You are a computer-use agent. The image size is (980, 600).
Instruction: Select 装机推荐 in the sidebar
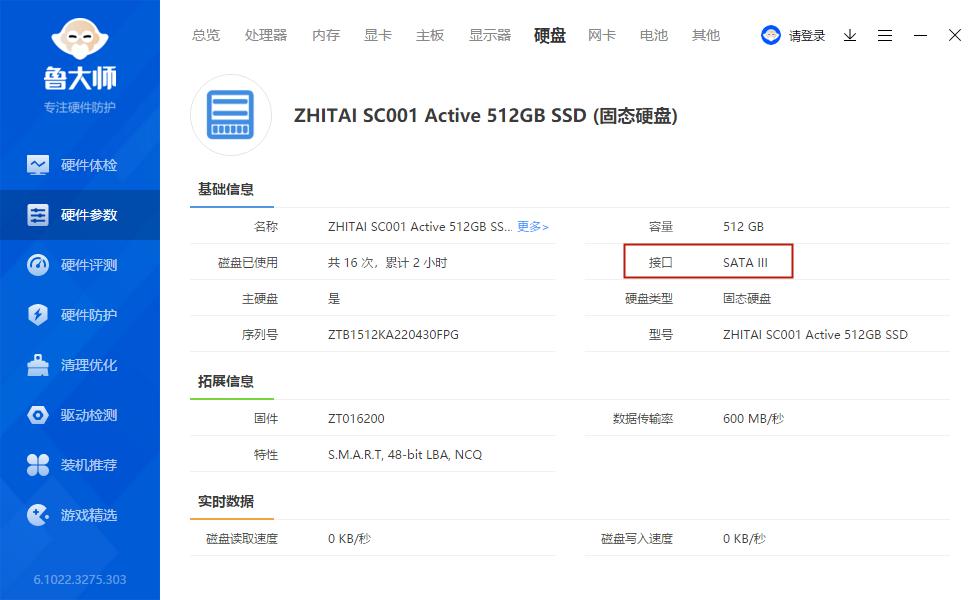point(80,464)
